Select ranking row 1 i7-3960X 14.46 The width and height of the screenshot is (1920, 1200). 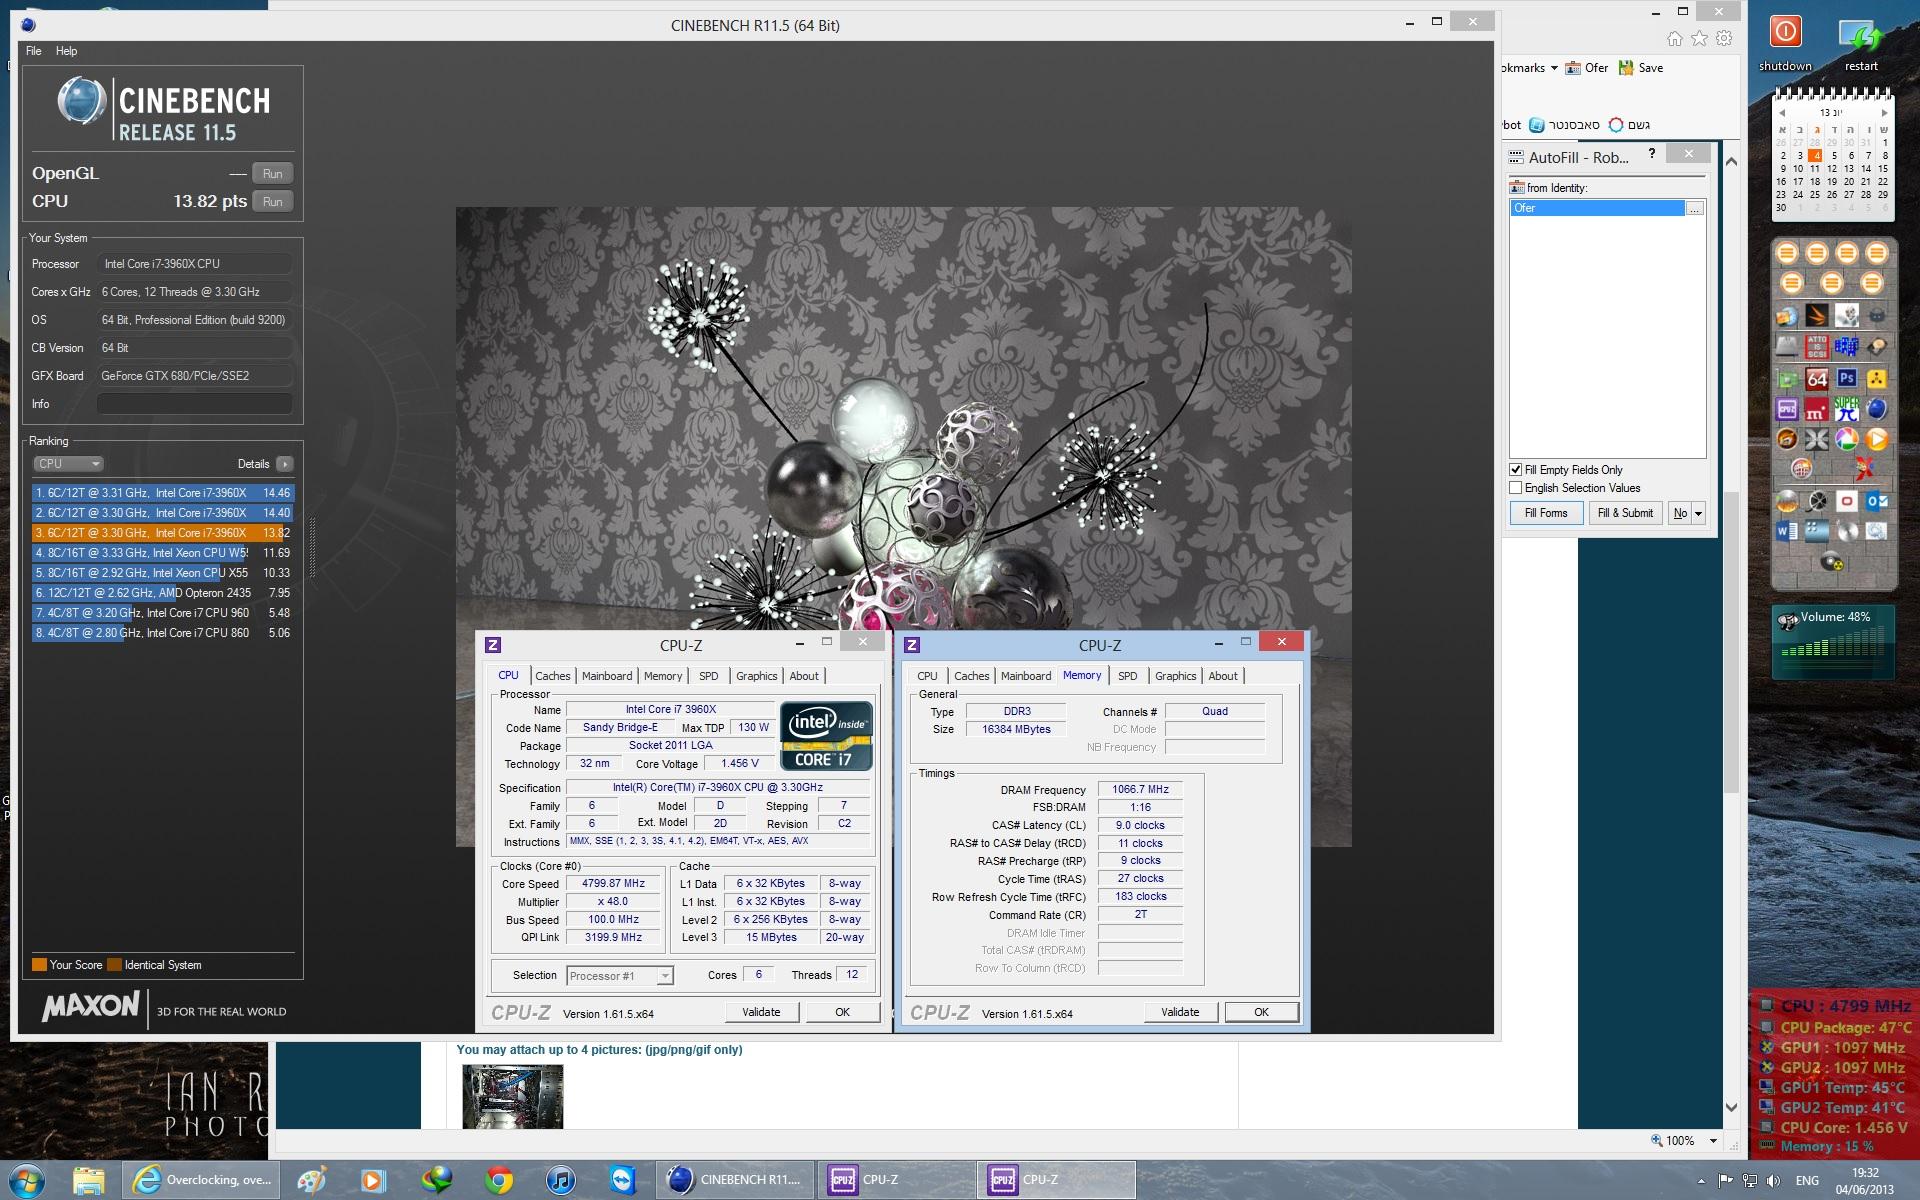pyautogui.click(x=163, y=493)
